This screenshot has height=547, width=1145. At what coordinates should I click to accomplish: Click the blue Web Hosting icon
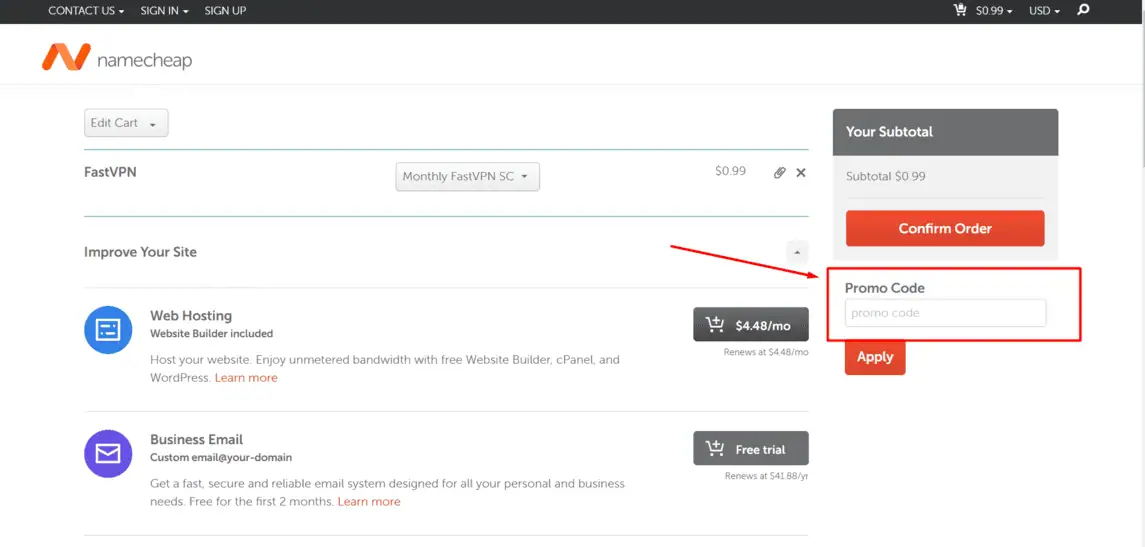point(108,329)
